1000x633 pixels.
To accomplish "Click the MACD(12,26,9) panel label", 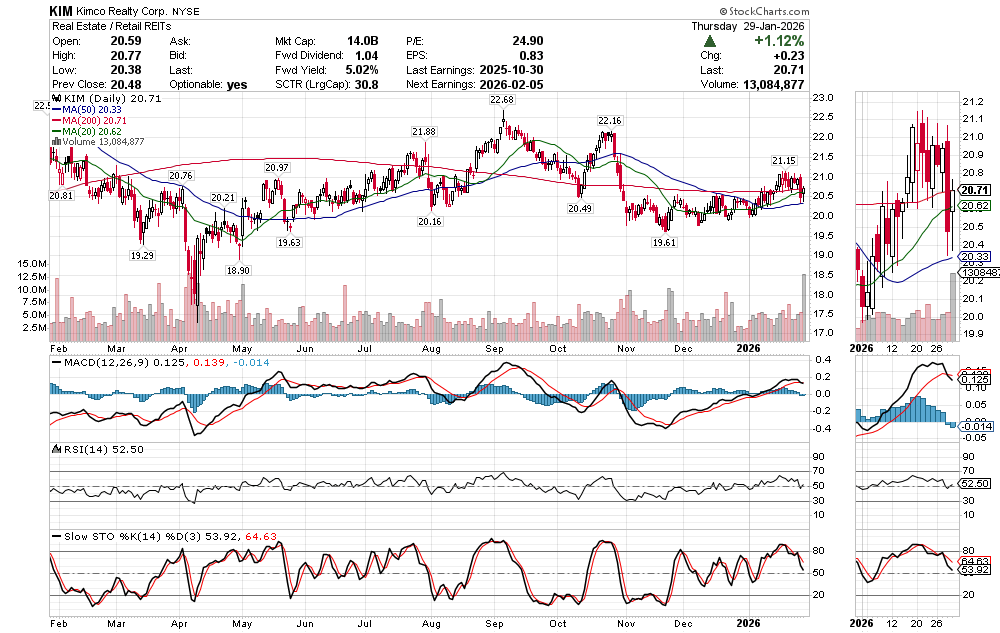I will click(x=94, y=361).
